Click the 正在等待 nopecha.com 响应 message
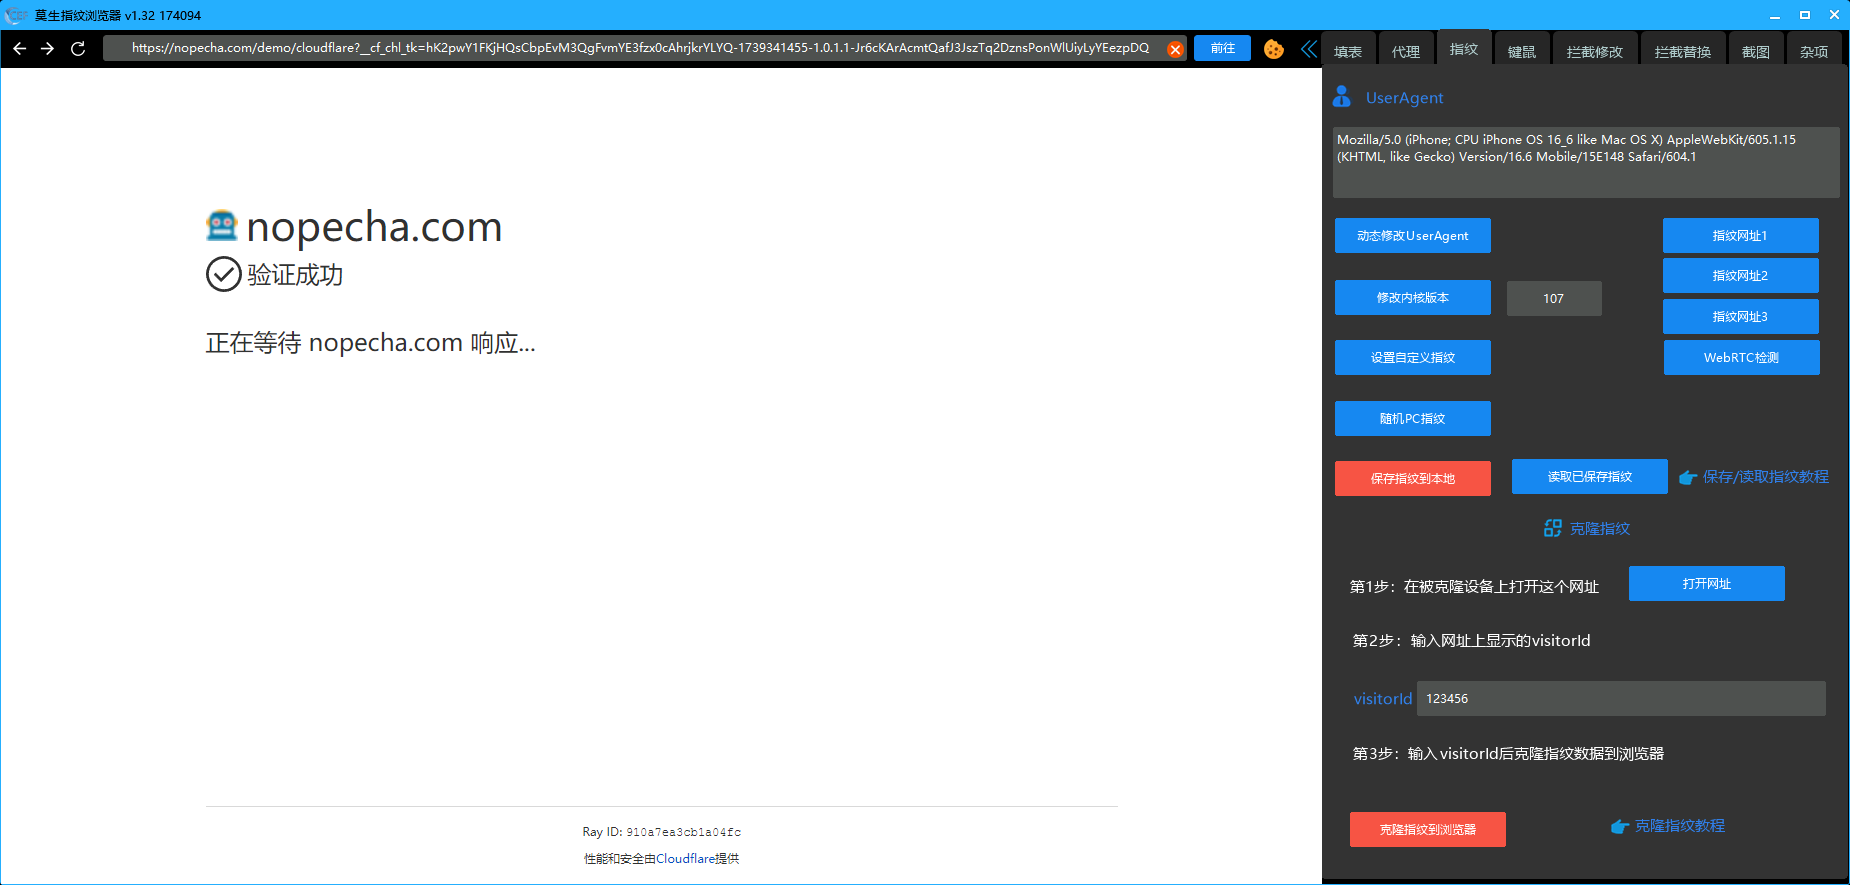This screenshot has height=885, width=1850. 370,343
